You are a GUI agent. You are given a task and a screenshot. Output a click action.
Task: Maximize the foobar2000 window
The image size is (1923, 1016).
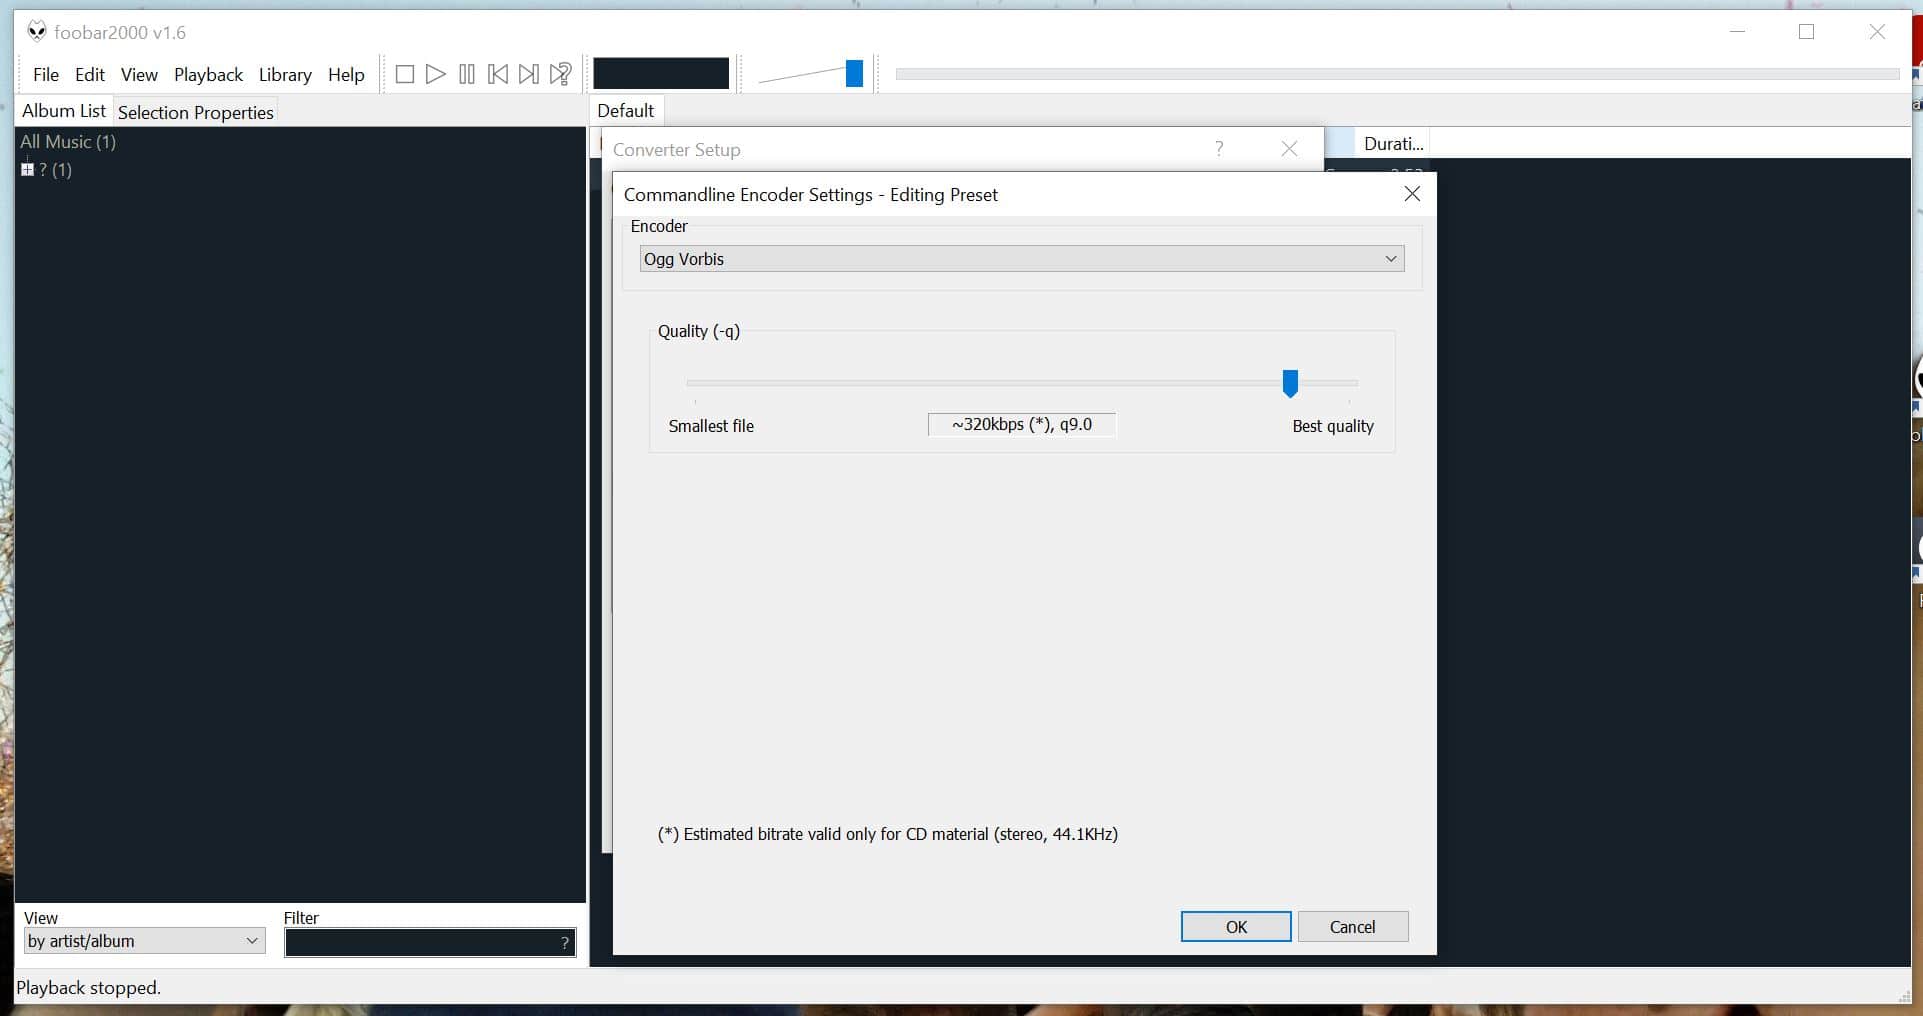point(1807,32)
